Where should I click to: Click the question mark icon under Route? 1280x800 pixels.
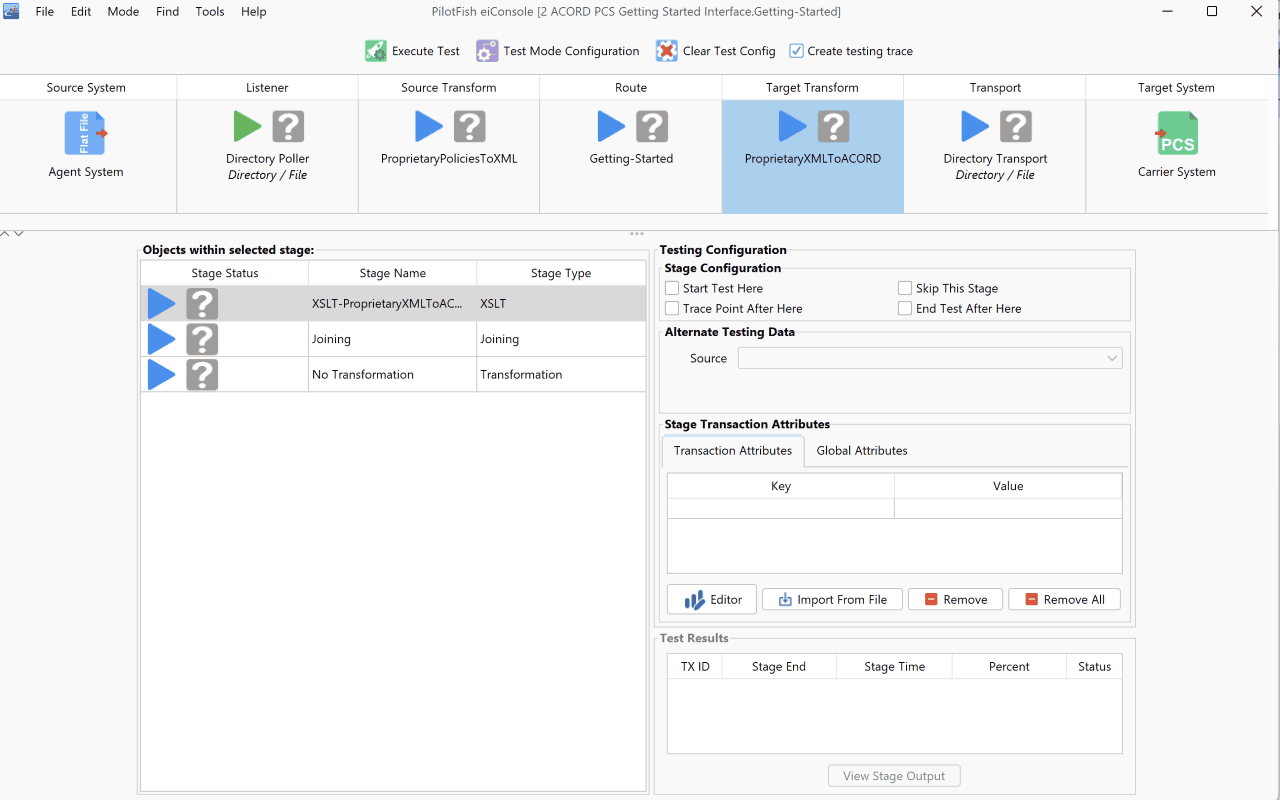tap(652, 127)
